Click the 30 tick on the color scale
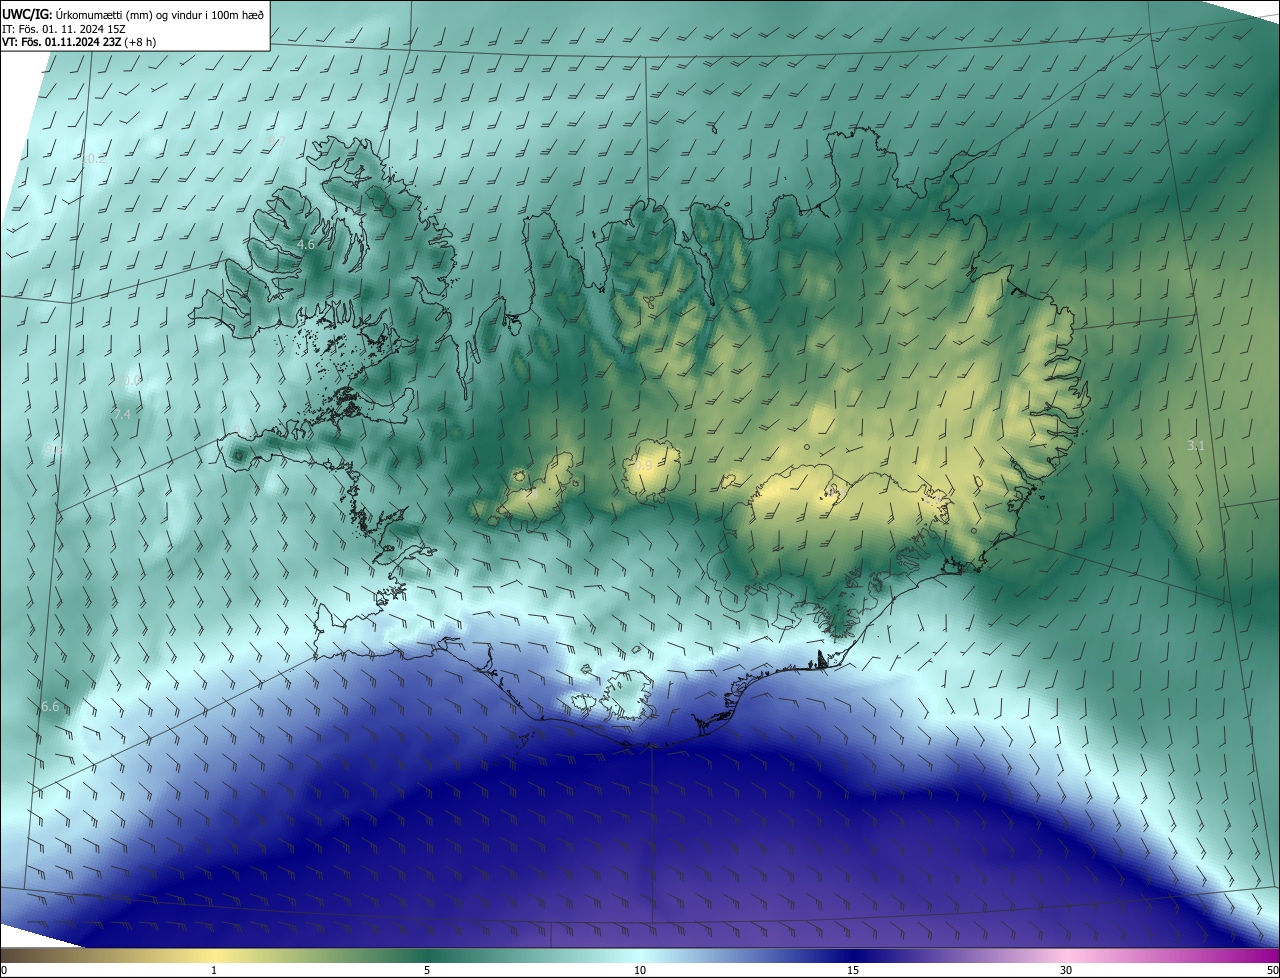The width and height of the screenshot is (1280, 978). click(x=1066, y=970)
